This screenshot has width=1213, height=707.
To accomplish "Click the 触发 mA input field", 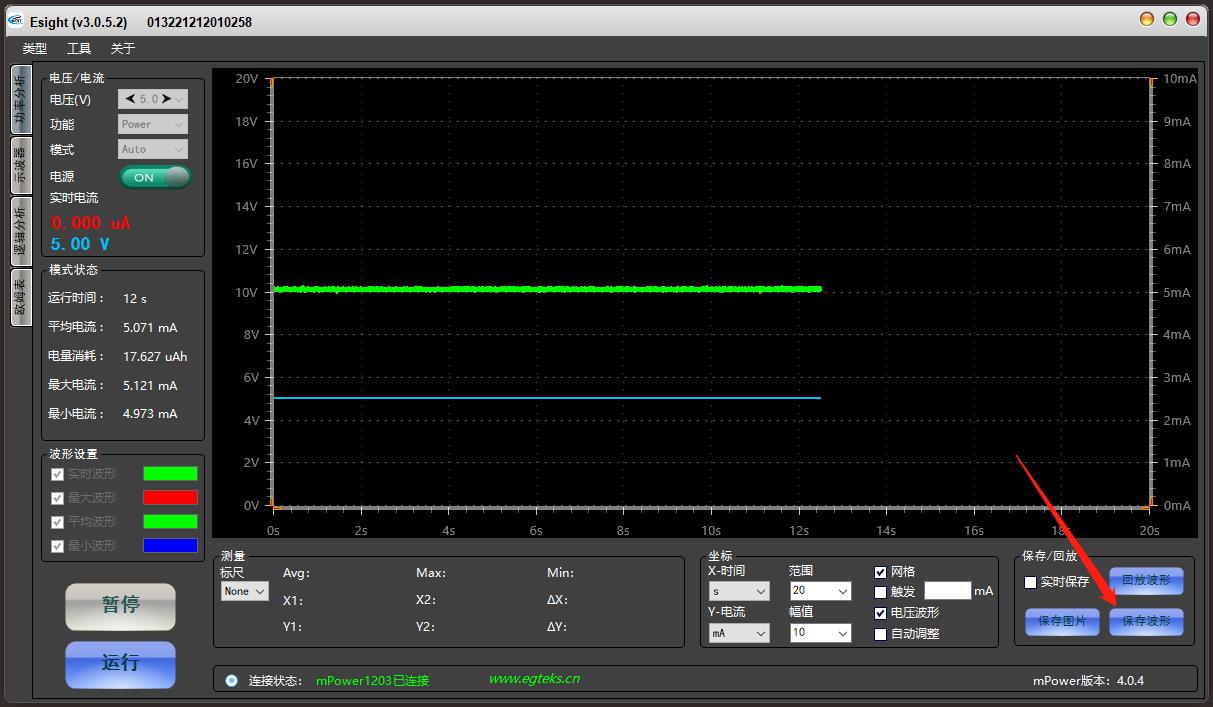I will click(x=947, y=591).
